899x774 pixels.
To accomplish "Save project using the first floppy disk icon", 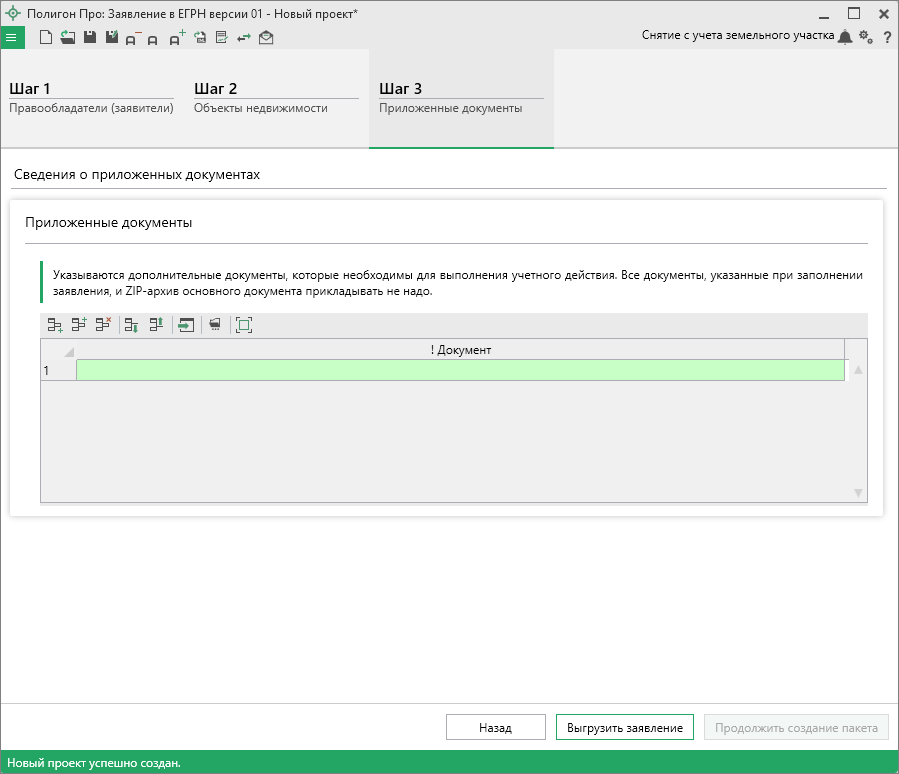I will (89, 38).
